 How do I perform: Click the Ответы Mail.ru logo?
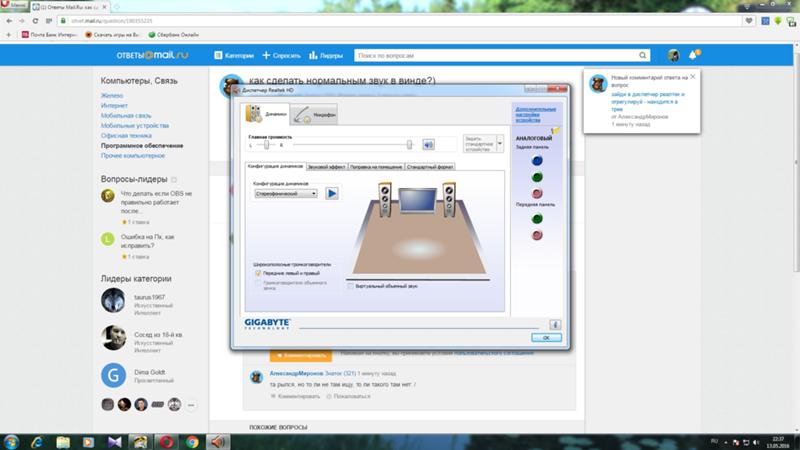tap(152, 55)
